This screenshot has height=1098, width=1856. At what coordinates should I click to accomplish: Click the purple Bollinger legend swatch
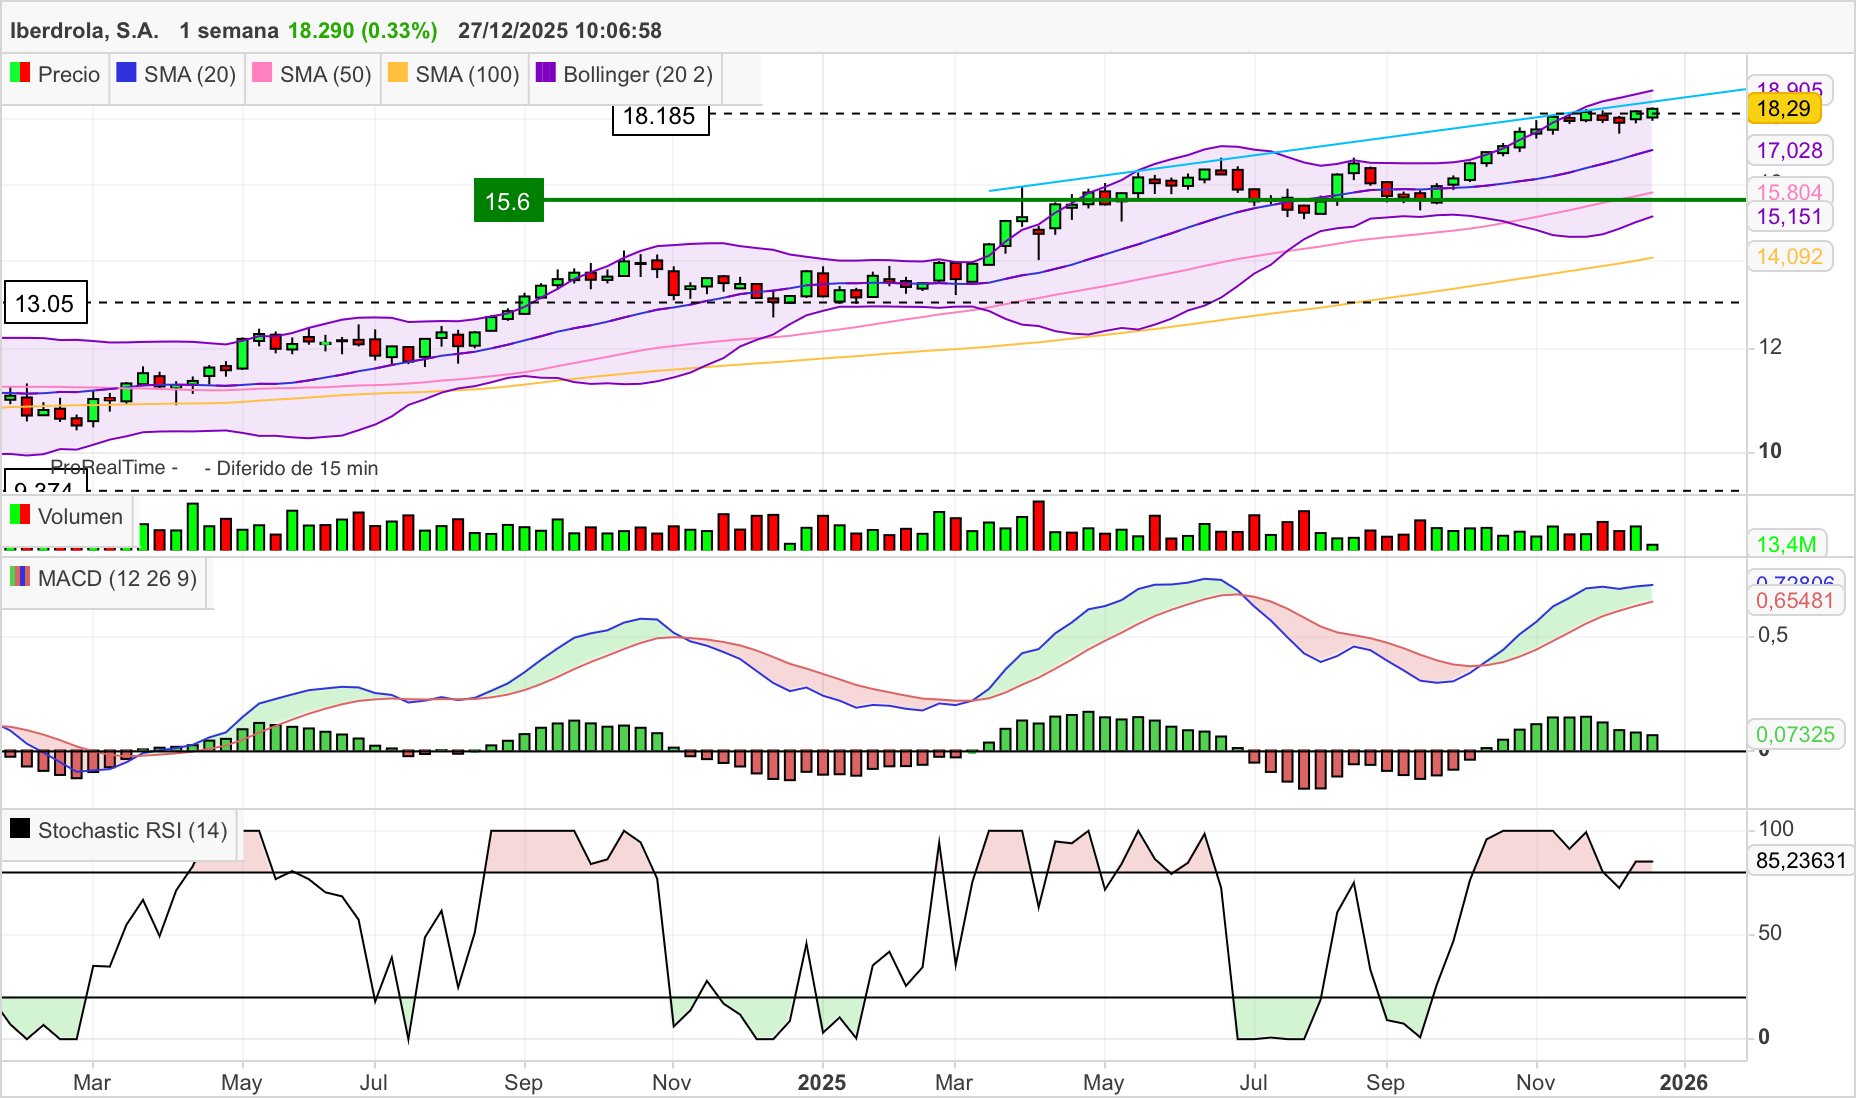click(x=546, y=73)
